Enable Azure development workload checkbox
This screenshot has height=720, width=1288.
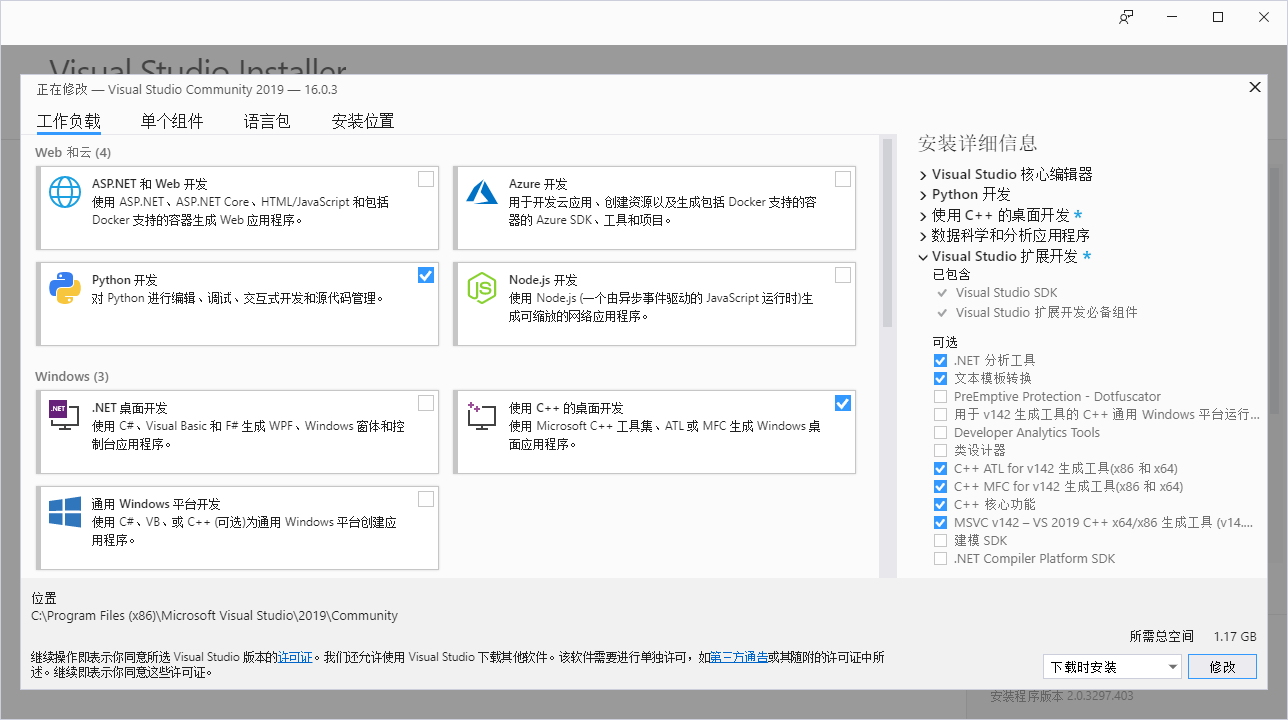[x=843, y=179]
